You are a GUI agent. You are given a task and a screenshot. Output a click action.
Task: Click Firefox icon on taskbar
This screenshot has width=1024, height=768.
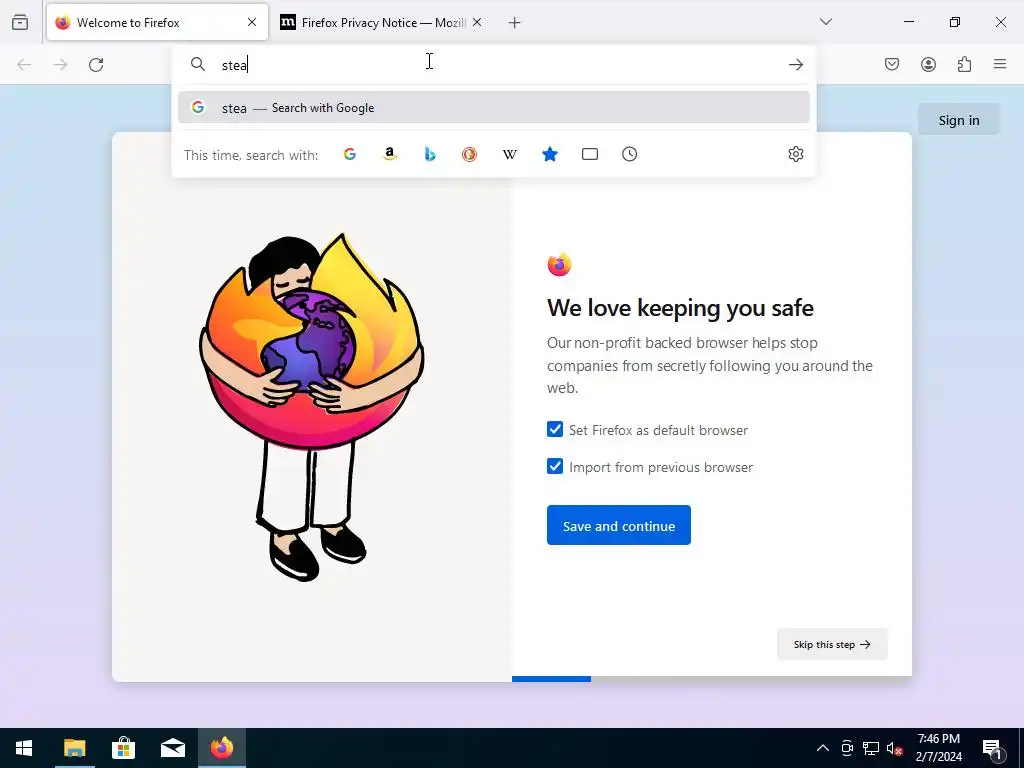tap(221, 748)
